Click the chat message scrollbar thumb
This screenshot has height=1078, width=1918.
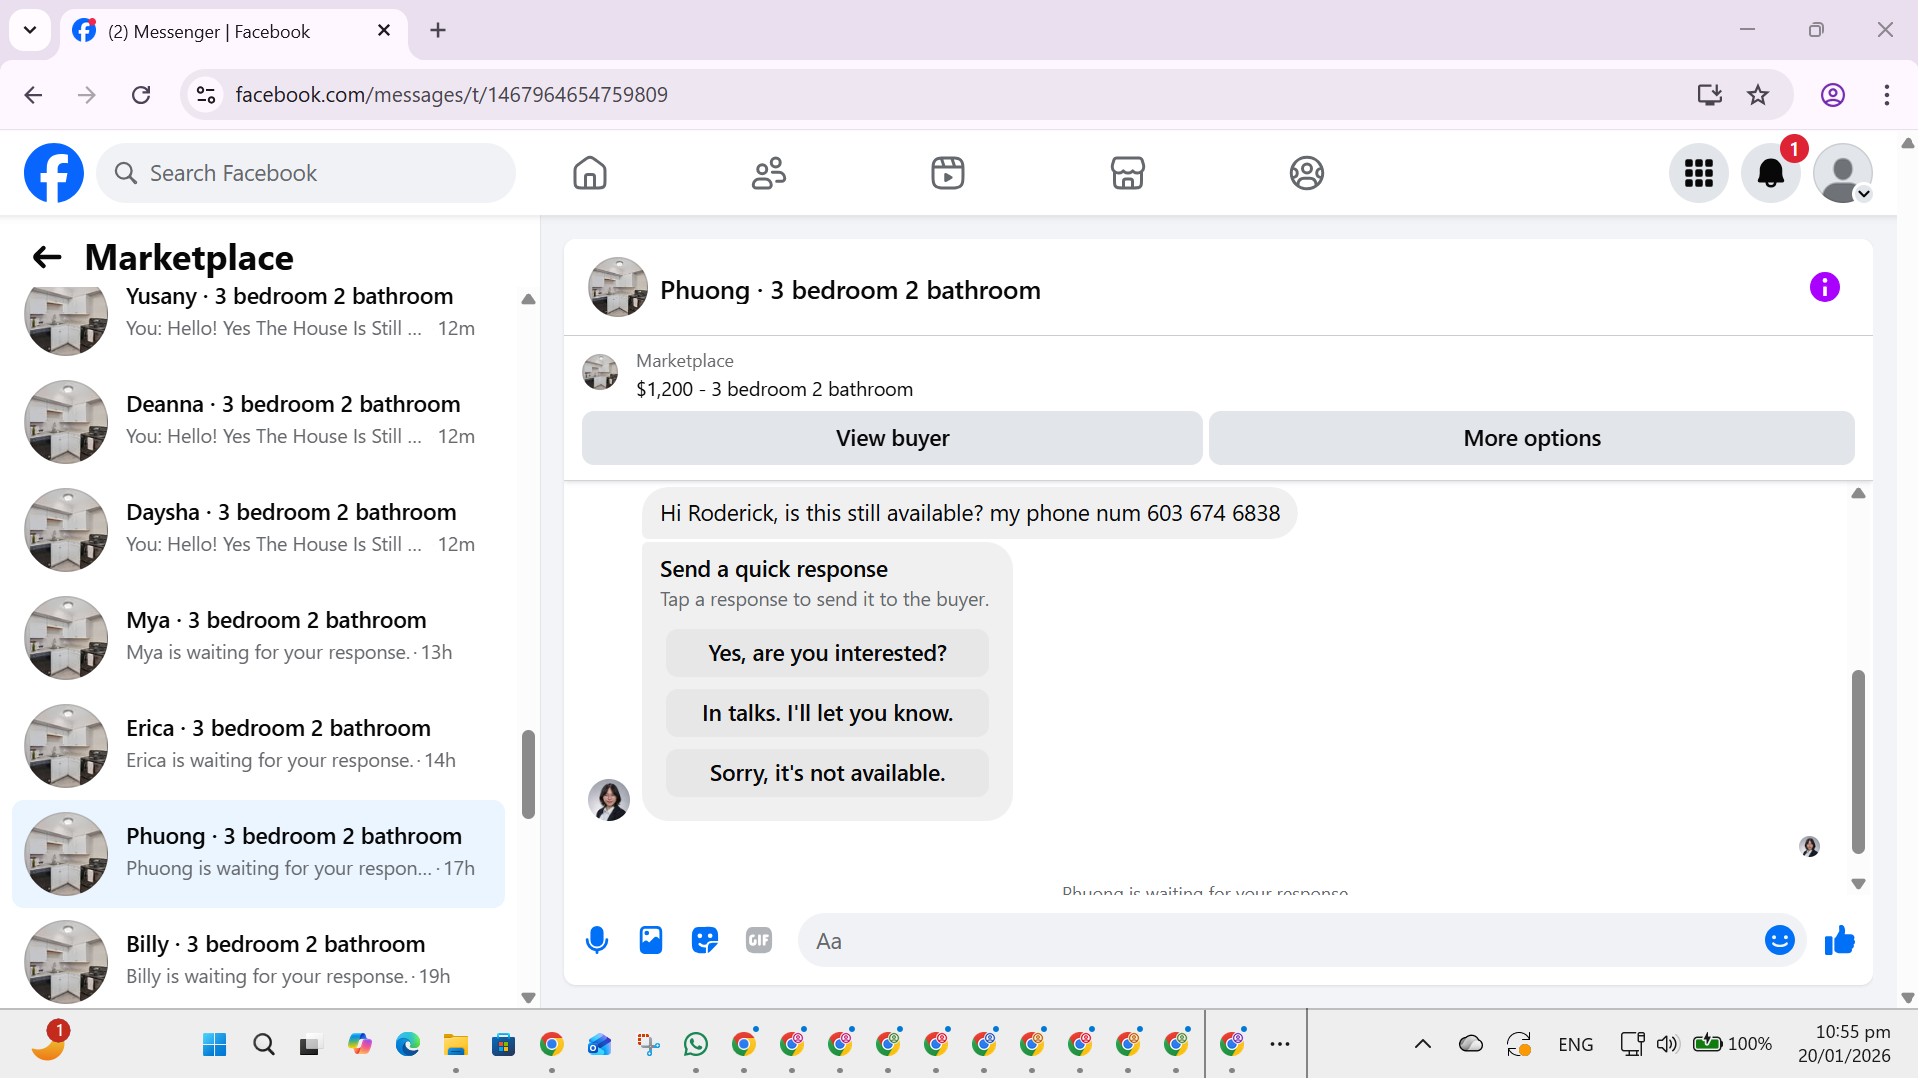pos(1858,762)
